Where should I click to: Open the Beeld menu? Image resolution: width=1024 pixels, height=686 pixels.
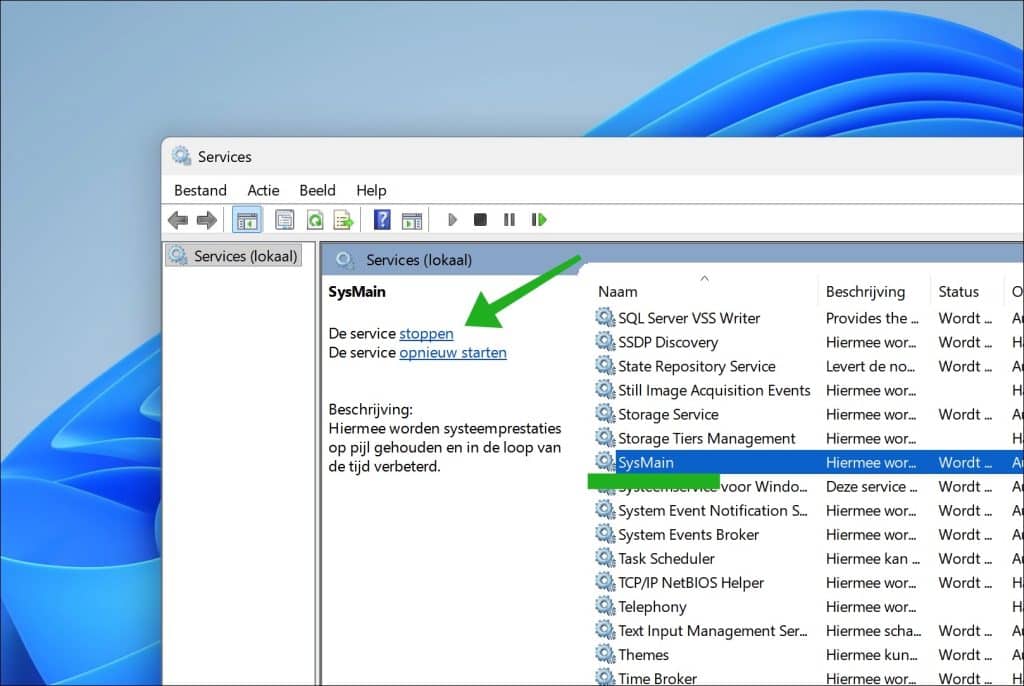(317, 190)
